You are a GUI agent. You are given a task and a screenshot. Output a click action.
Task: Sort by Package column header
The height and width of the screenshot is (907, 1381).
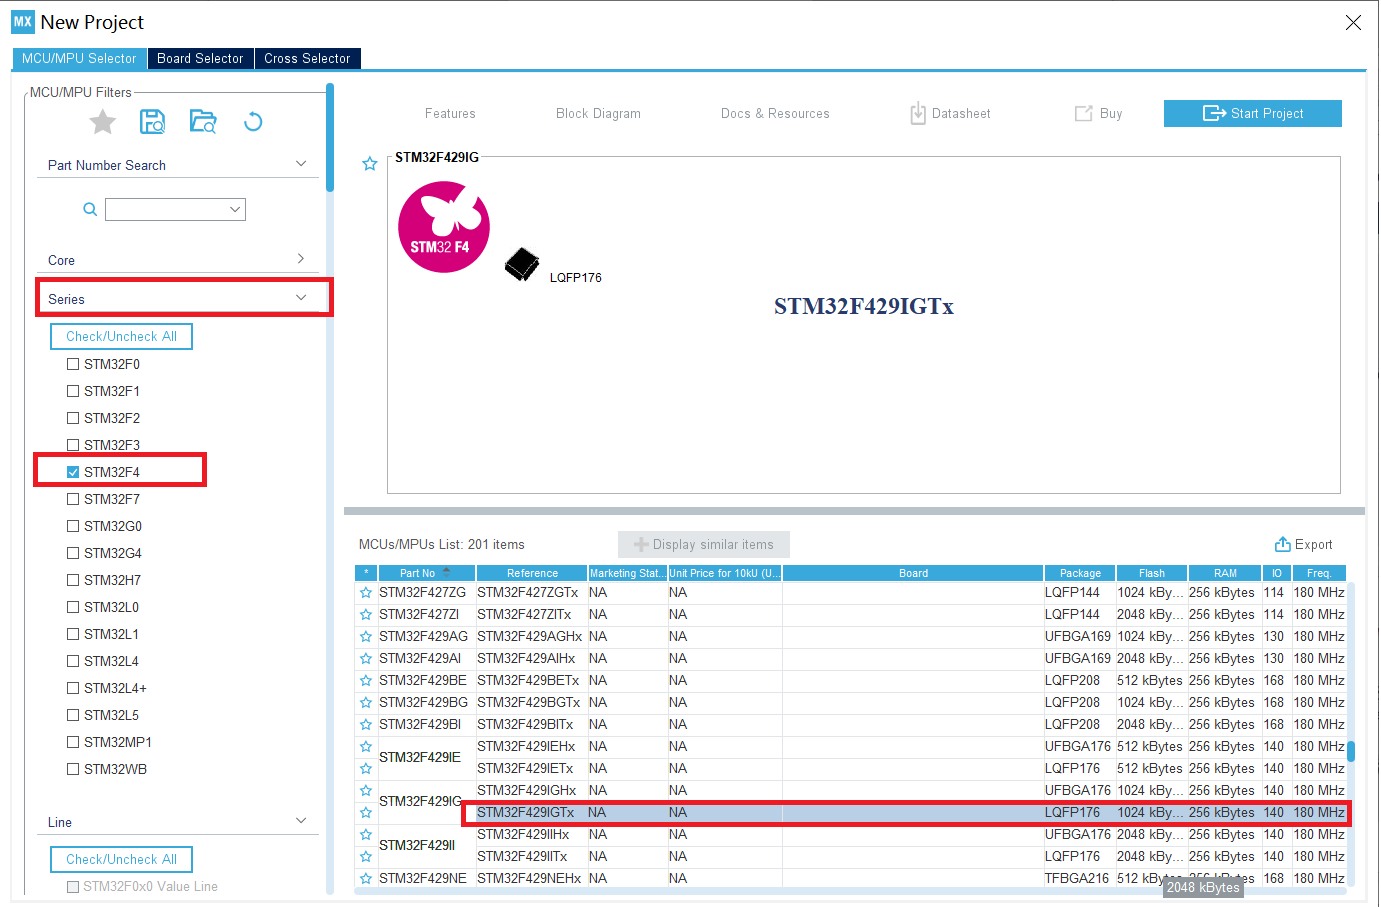click(x=1080, y=573)
